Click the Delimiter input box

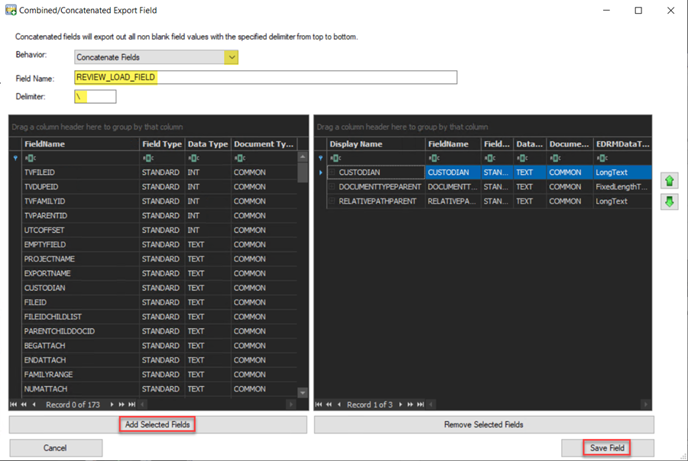[x=95, y=96]
